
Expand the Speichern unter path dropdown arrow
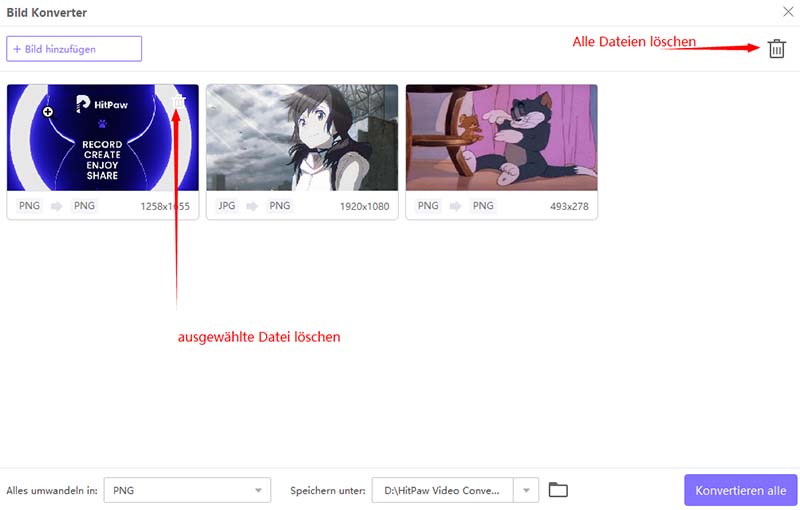point(526,490)
